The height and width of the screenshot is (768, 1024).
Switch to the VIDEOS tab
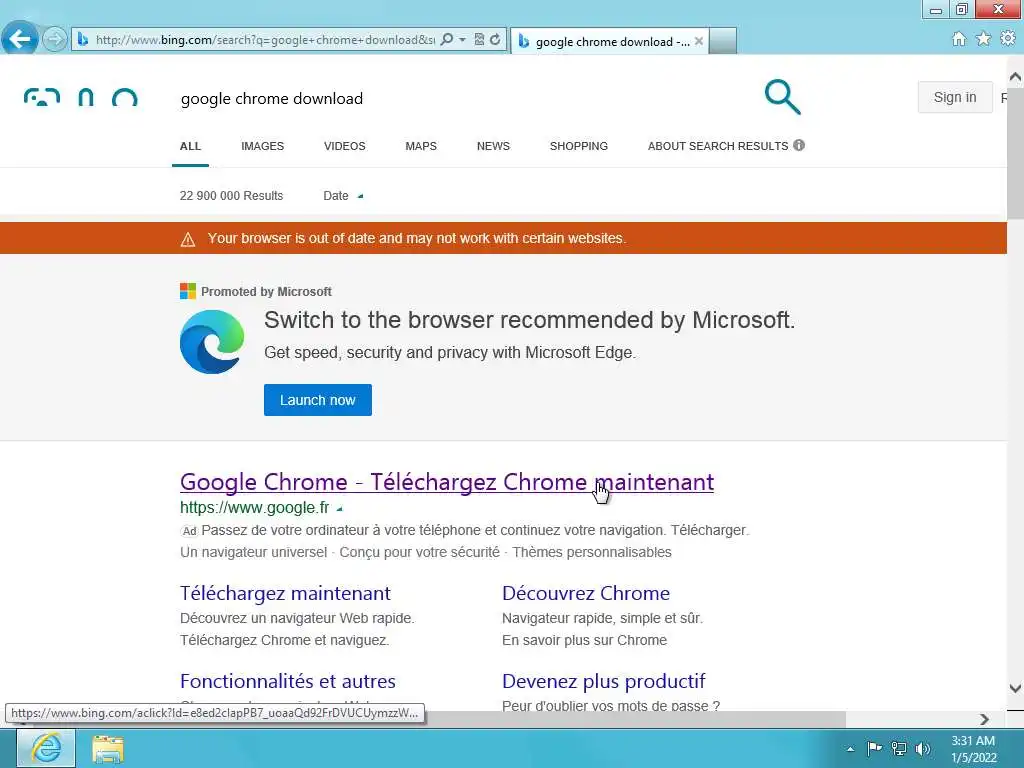345,146
